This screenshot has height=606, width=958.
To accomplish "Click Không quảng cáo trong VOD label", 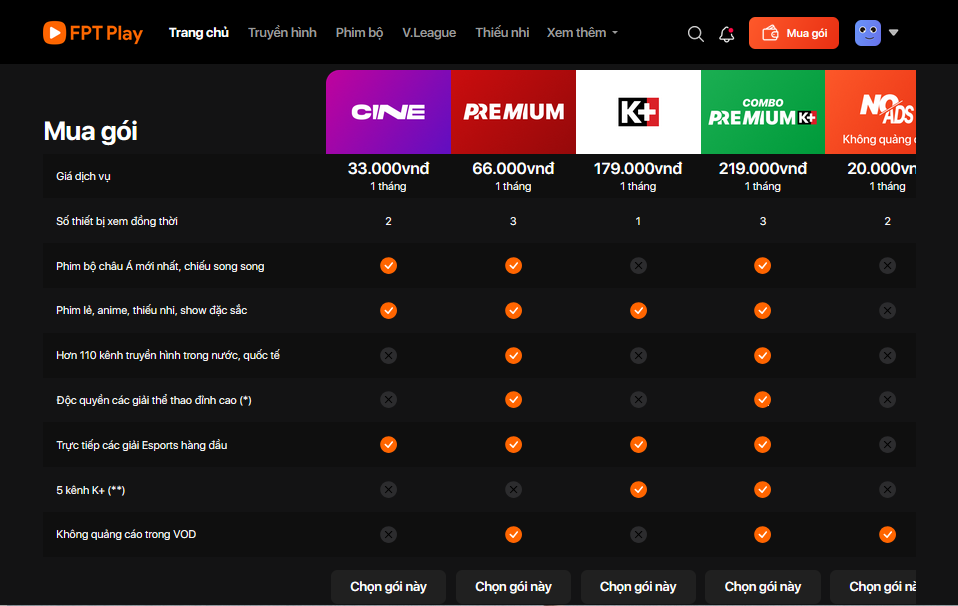I will [x=126, y=535].
